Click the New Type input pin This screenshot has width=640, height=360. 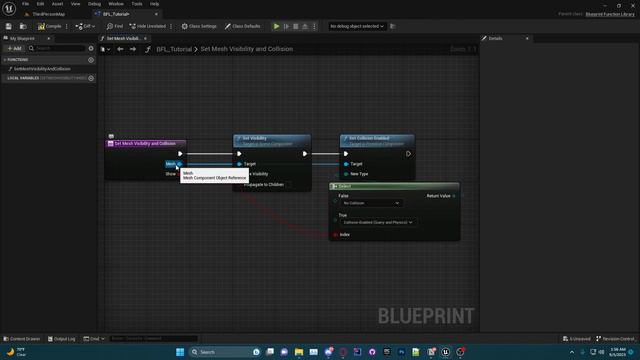(x=346, y=174)
